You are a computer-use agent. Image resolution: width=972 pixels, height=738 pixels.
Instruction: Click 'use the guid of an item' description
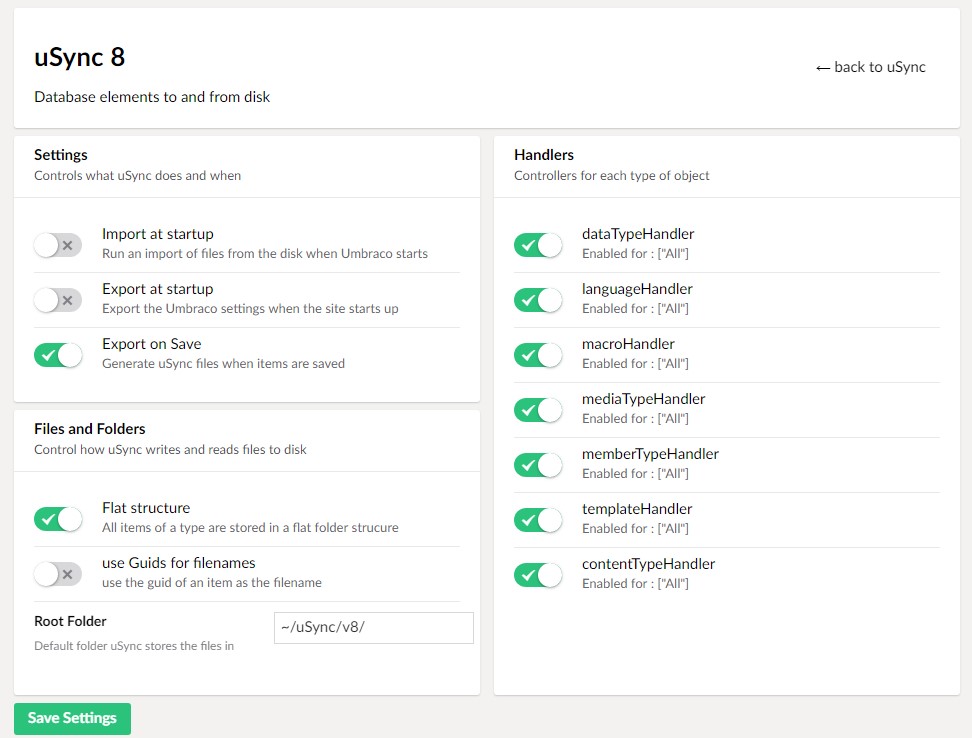212,582
